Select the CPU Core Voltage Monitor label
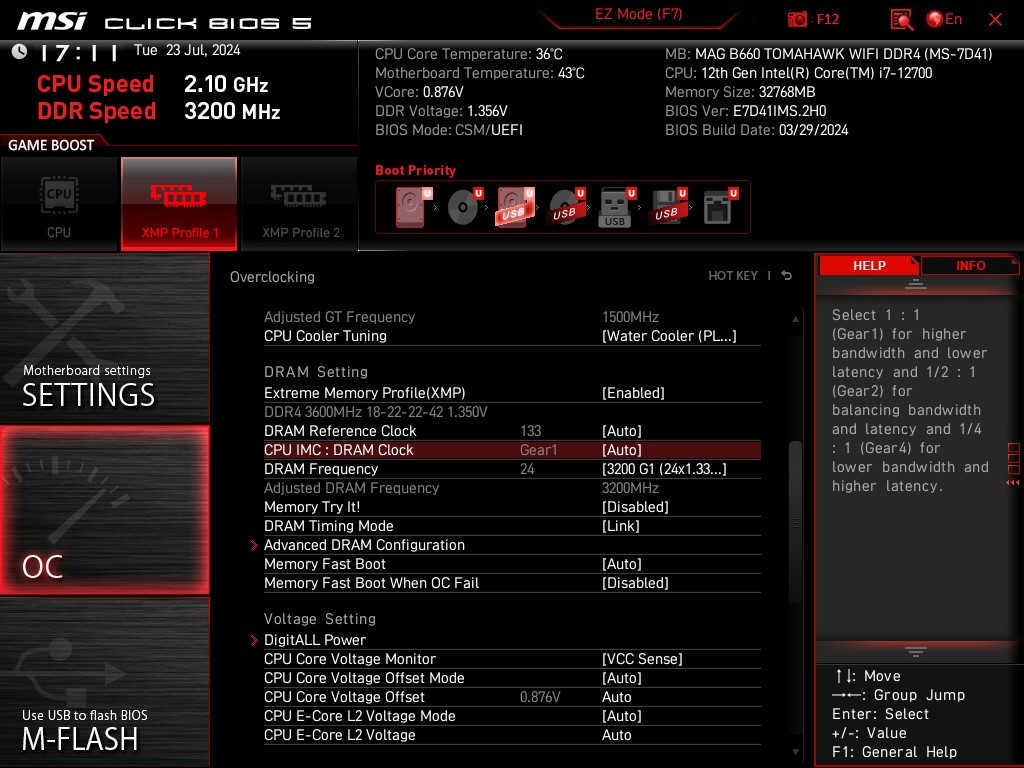Viewport: 1024px width, 768px height. click(349, 659)
